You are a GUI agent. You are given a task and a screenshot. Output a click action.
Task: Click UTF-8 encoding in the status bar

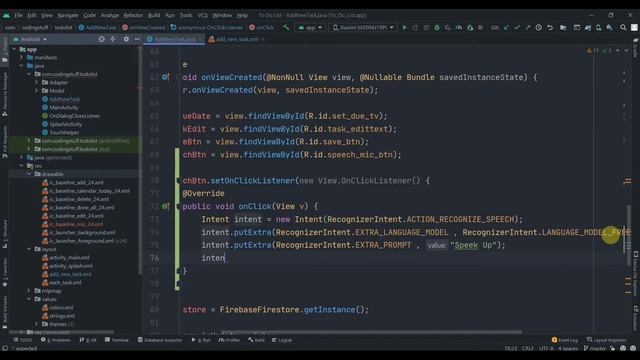[546, 348]
